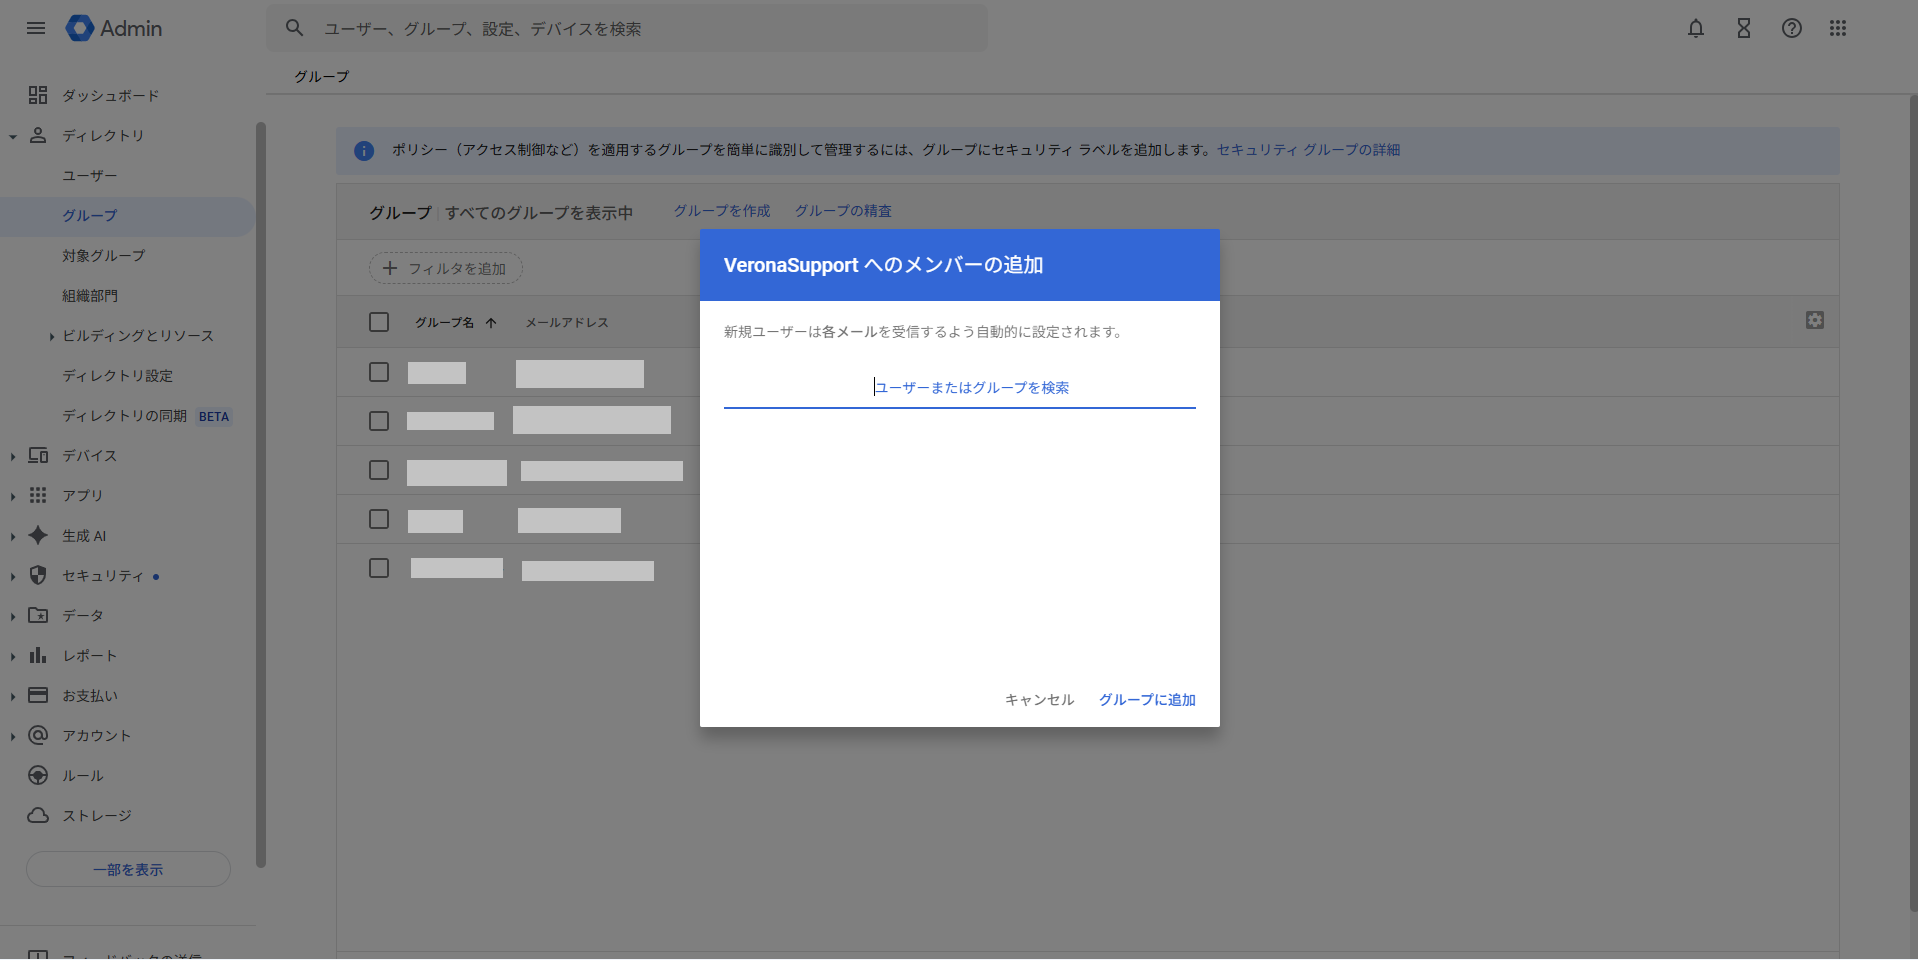Focus the top admin search field

click(x=627, y=28)
